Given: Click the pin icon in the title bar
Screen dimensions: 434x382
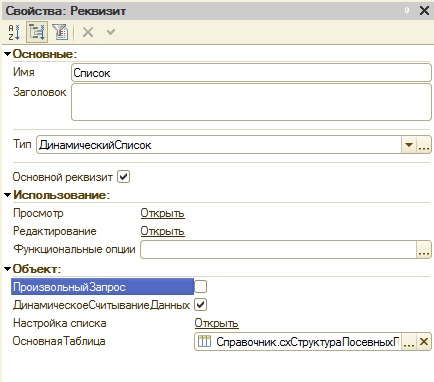Looking at the screenshot, I should 407,11.
